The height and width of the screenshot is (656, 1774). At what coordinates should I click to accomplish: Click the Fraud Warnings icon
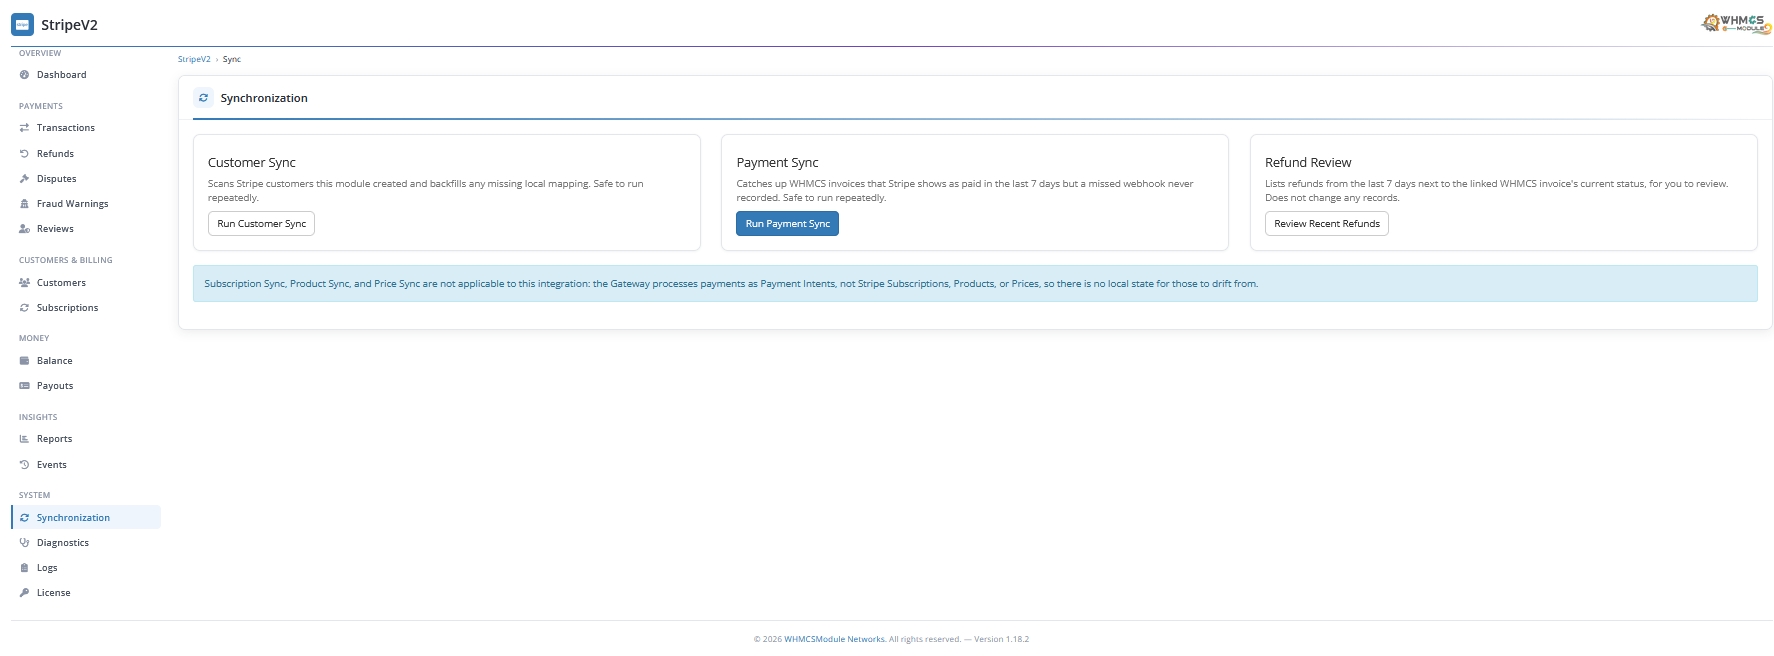[x=24, y=204]
